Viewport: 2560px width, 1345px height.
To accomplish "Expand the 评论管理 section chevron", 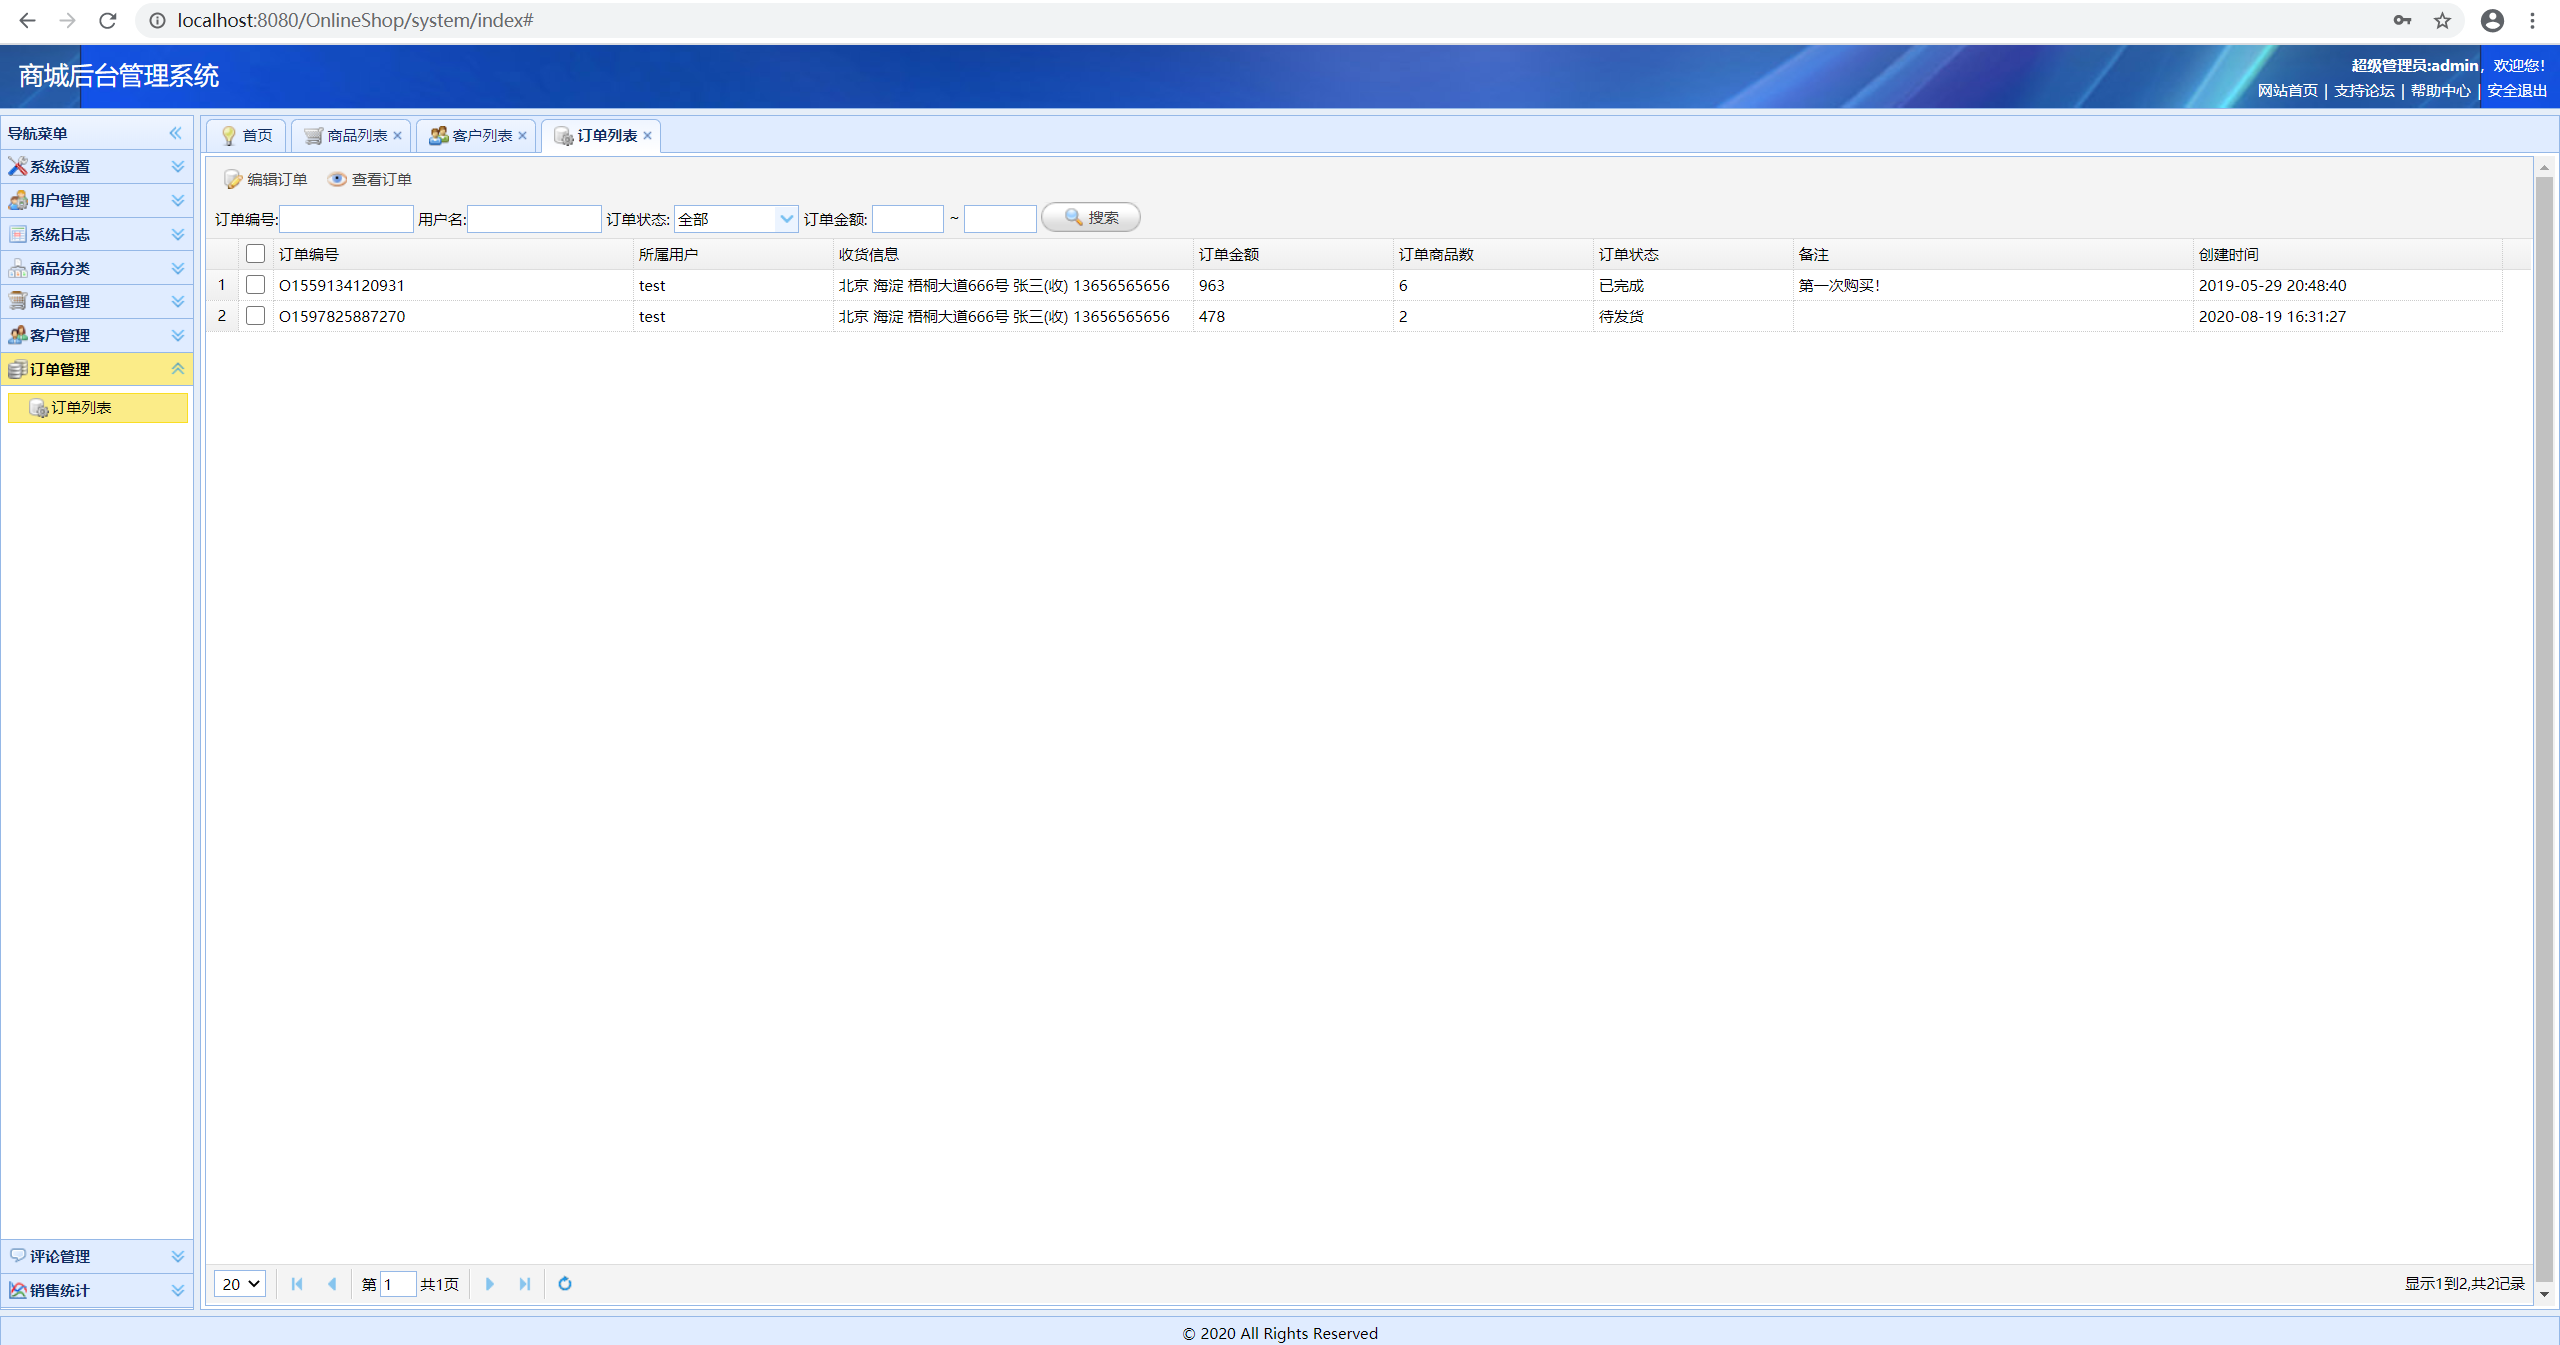I will click(x=178, y=1256).
